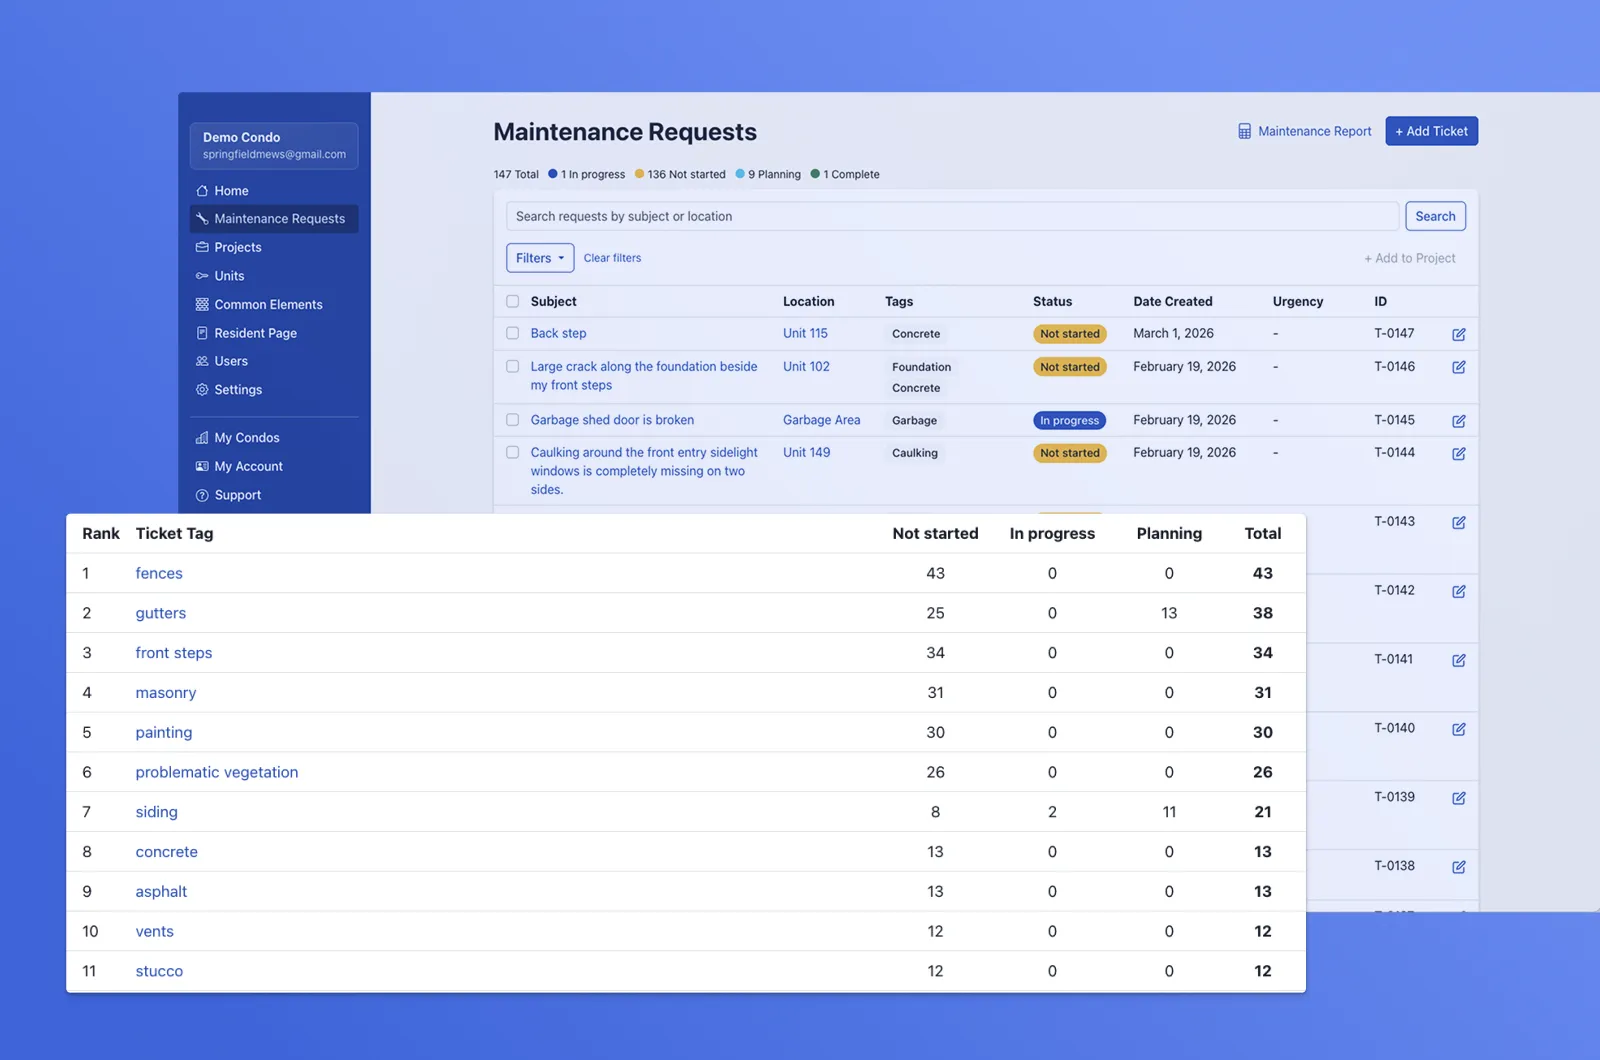Image resolution: width=1600 pixels, height=1060 pixels.
Task: Edit ticket T-0141 with the pencil icon
Action: coord(1459,660)
